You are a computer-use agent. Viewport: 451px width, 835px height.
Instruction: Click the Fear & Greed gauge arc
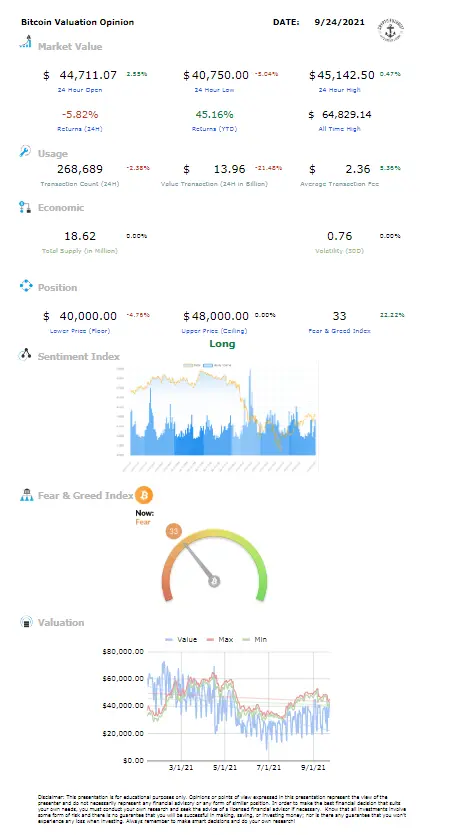coord(214,564)
